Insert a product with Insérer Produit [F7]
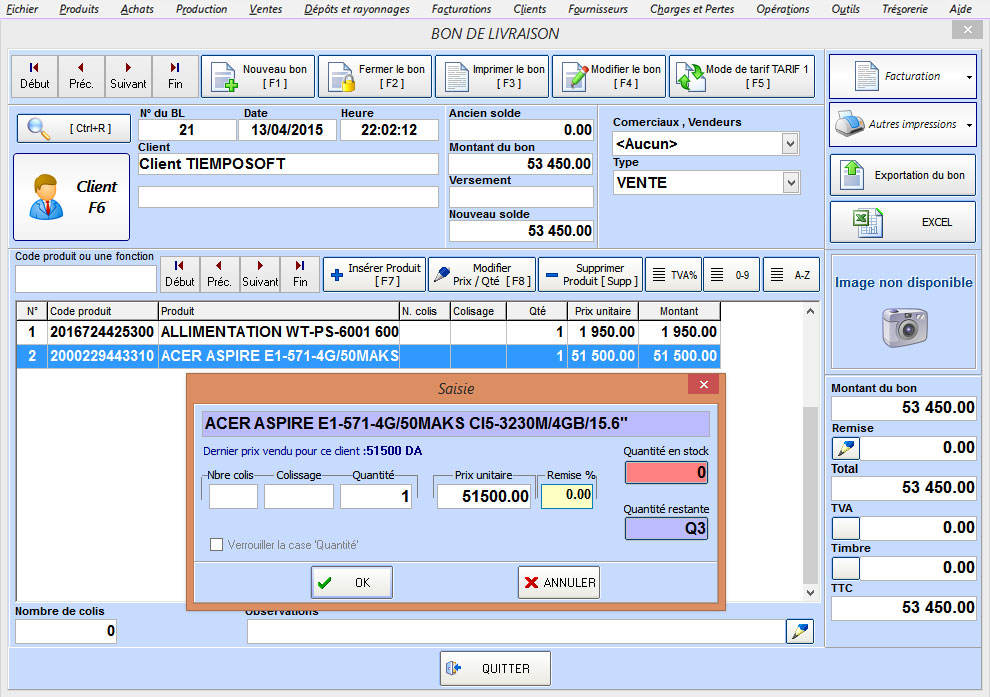 pos(375,275)
